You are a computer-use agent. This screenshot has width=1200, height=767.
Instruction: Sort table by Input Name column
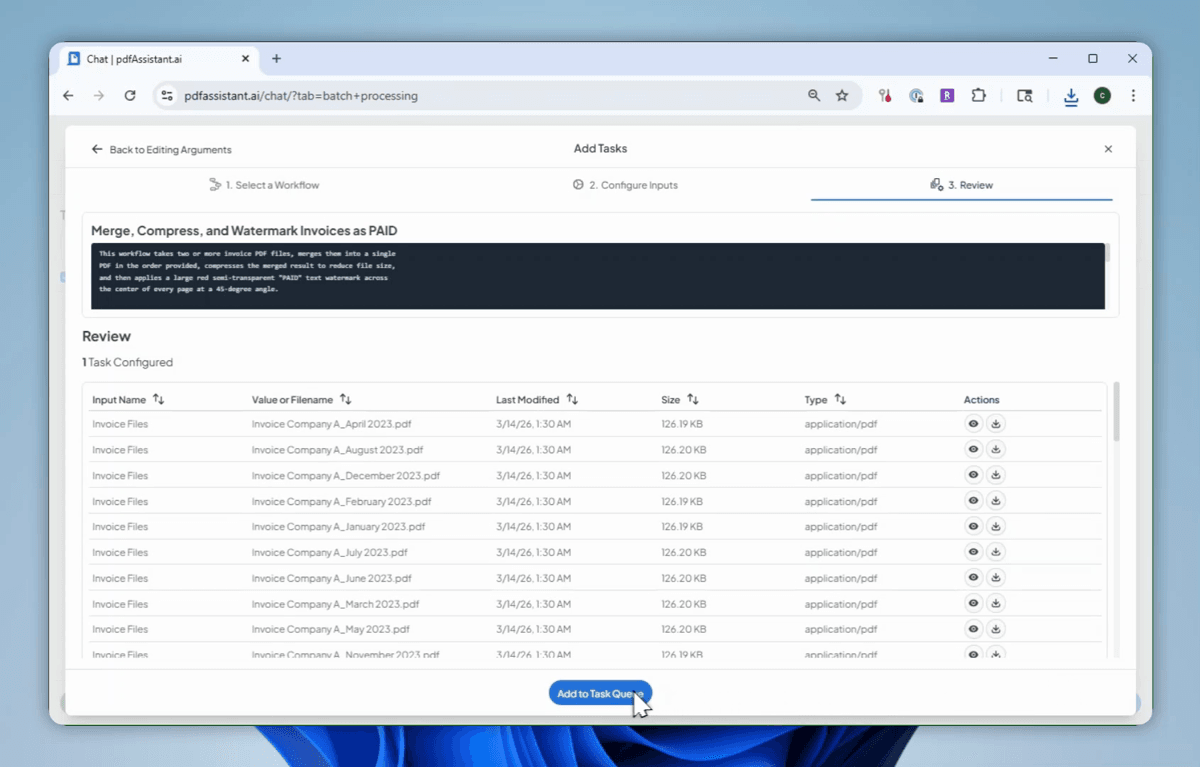158,400
